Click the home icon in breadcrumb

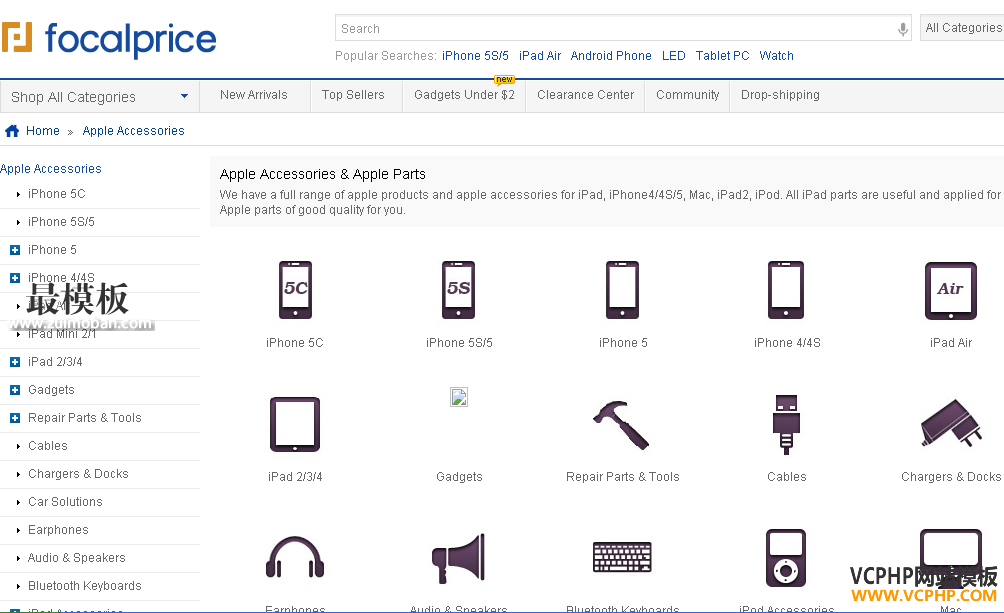tap(12, 131)
